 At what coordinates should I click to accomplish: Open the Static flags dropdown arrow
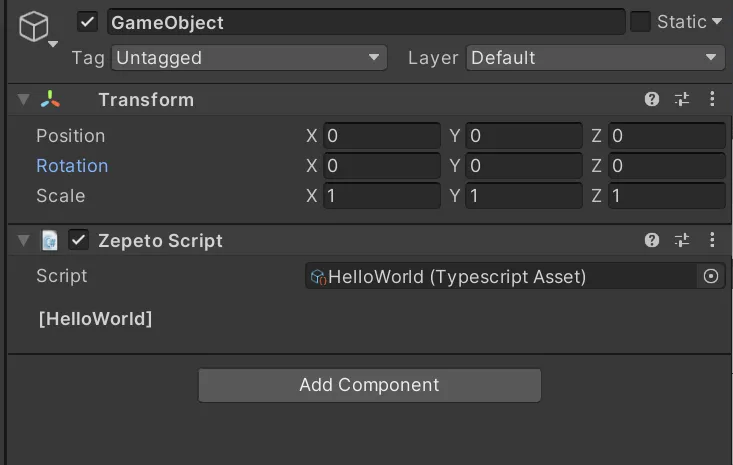[717, 21]
